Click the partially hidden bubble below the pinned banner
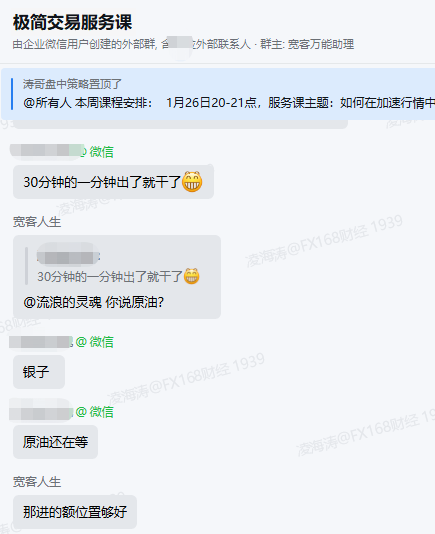435x534 pixels. tap(180, 124)
